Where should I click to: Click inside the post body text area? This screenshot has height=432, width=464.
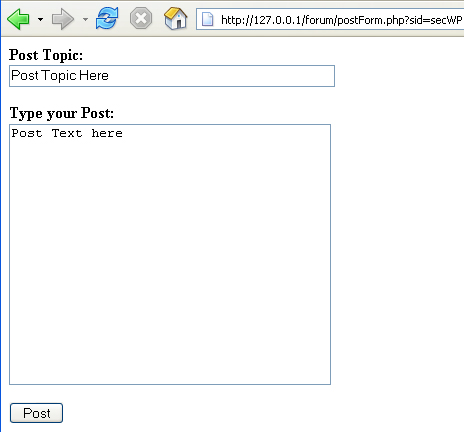point(170,254)
